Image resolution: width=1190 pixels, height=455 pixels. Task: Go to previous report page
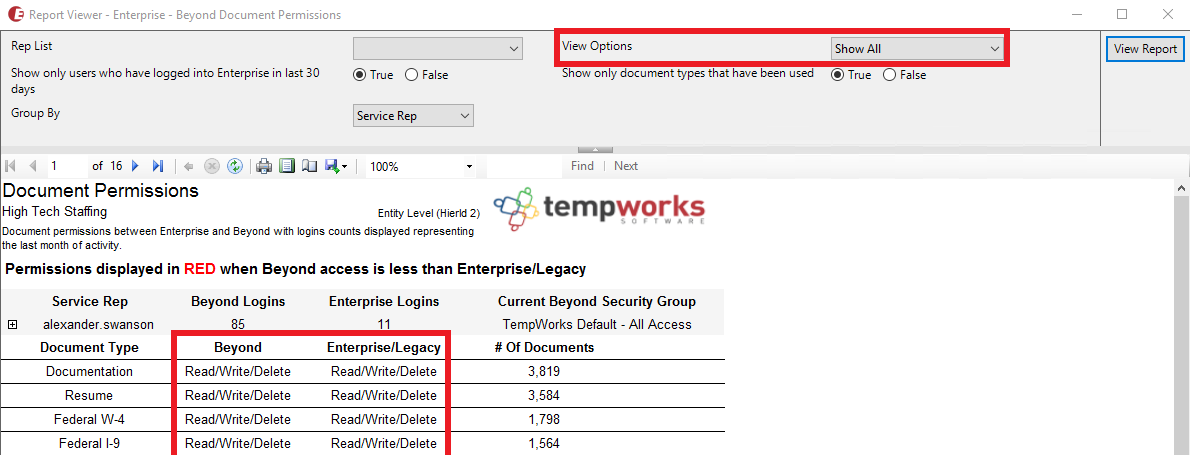click(33, 166)
